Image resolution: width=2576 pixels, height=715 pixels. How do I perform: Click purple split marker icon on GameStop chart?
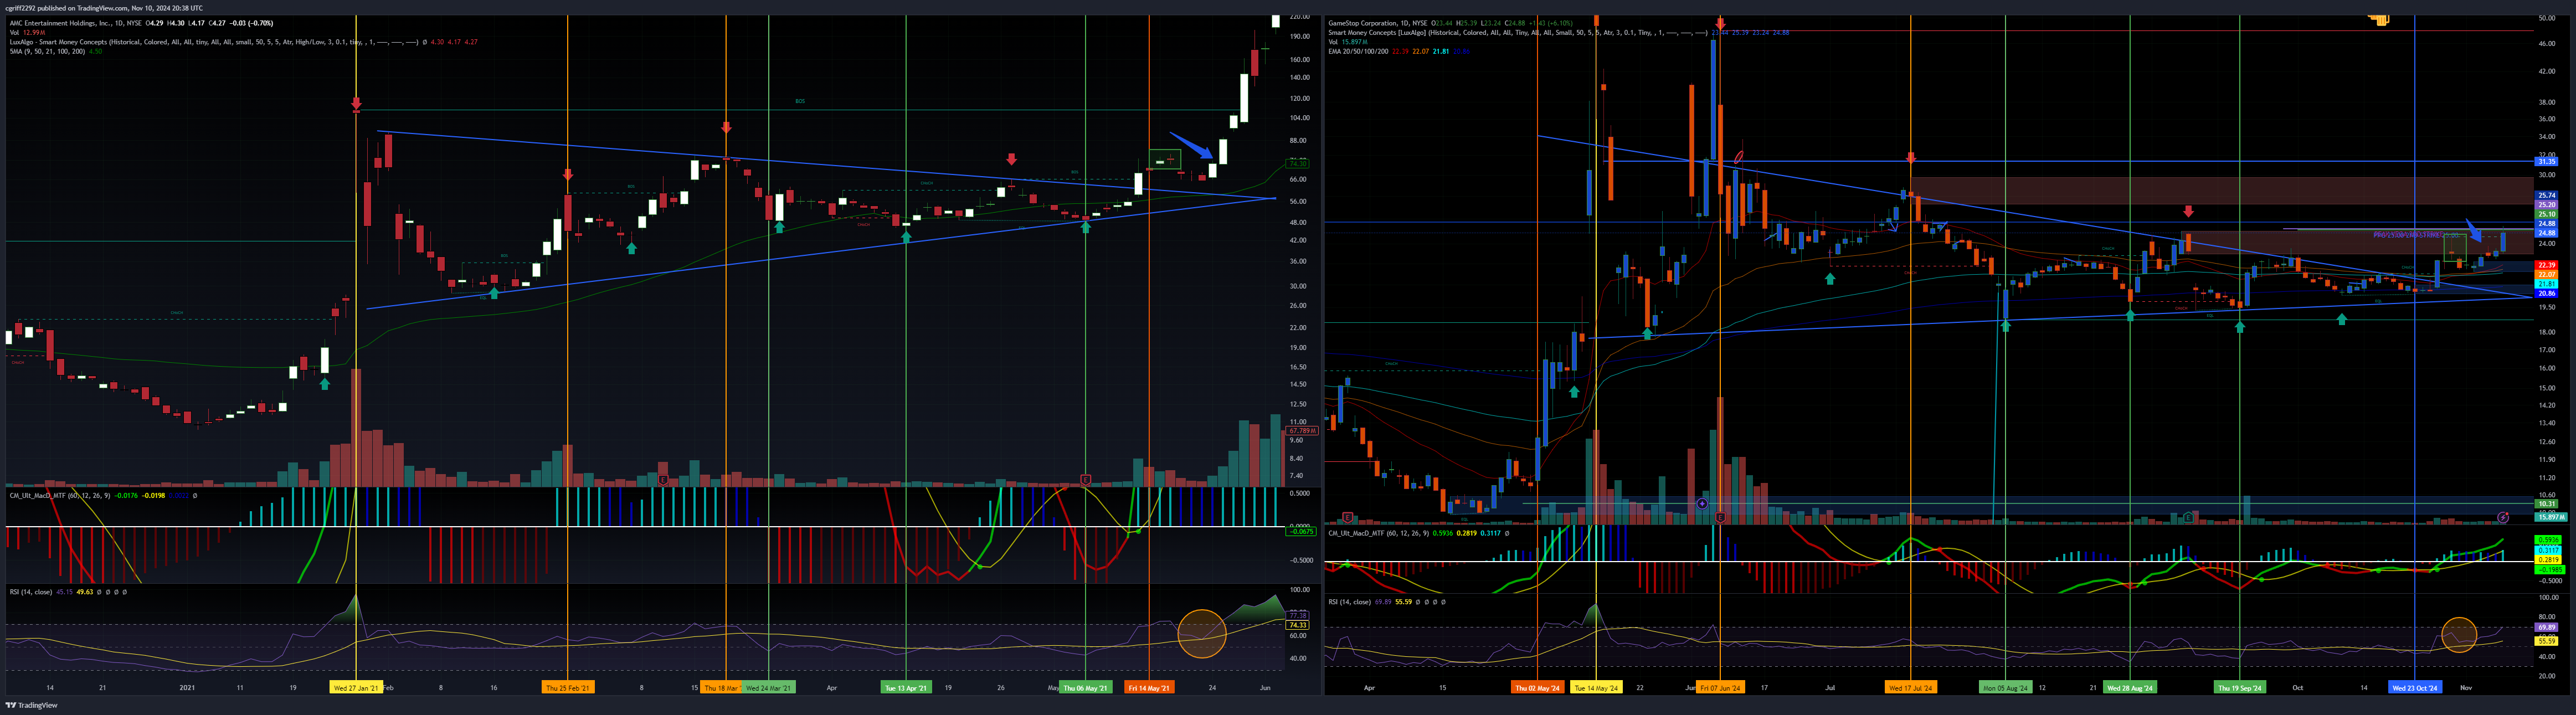(x=1702, y=503)
